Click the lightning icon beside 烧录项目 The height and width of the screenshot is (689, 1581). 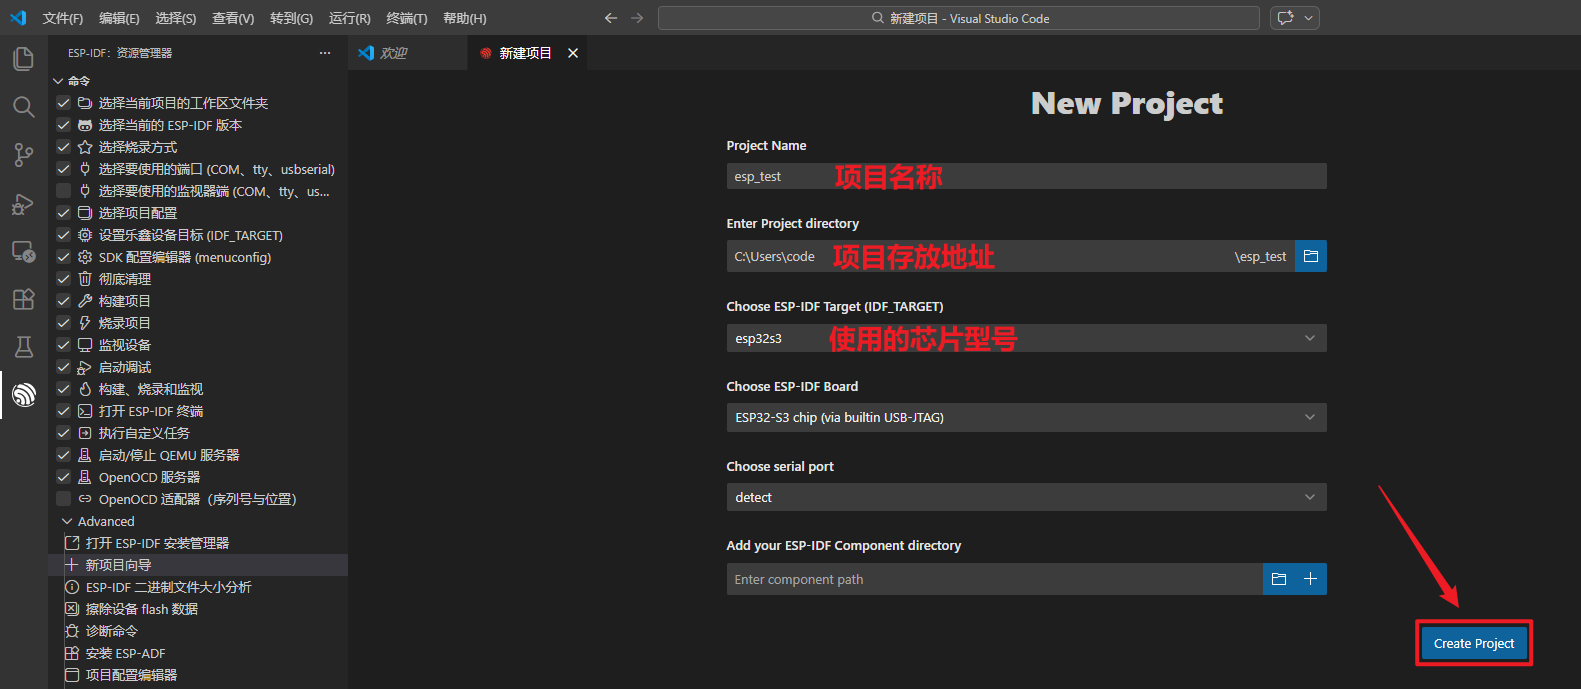tap(85, 323)
